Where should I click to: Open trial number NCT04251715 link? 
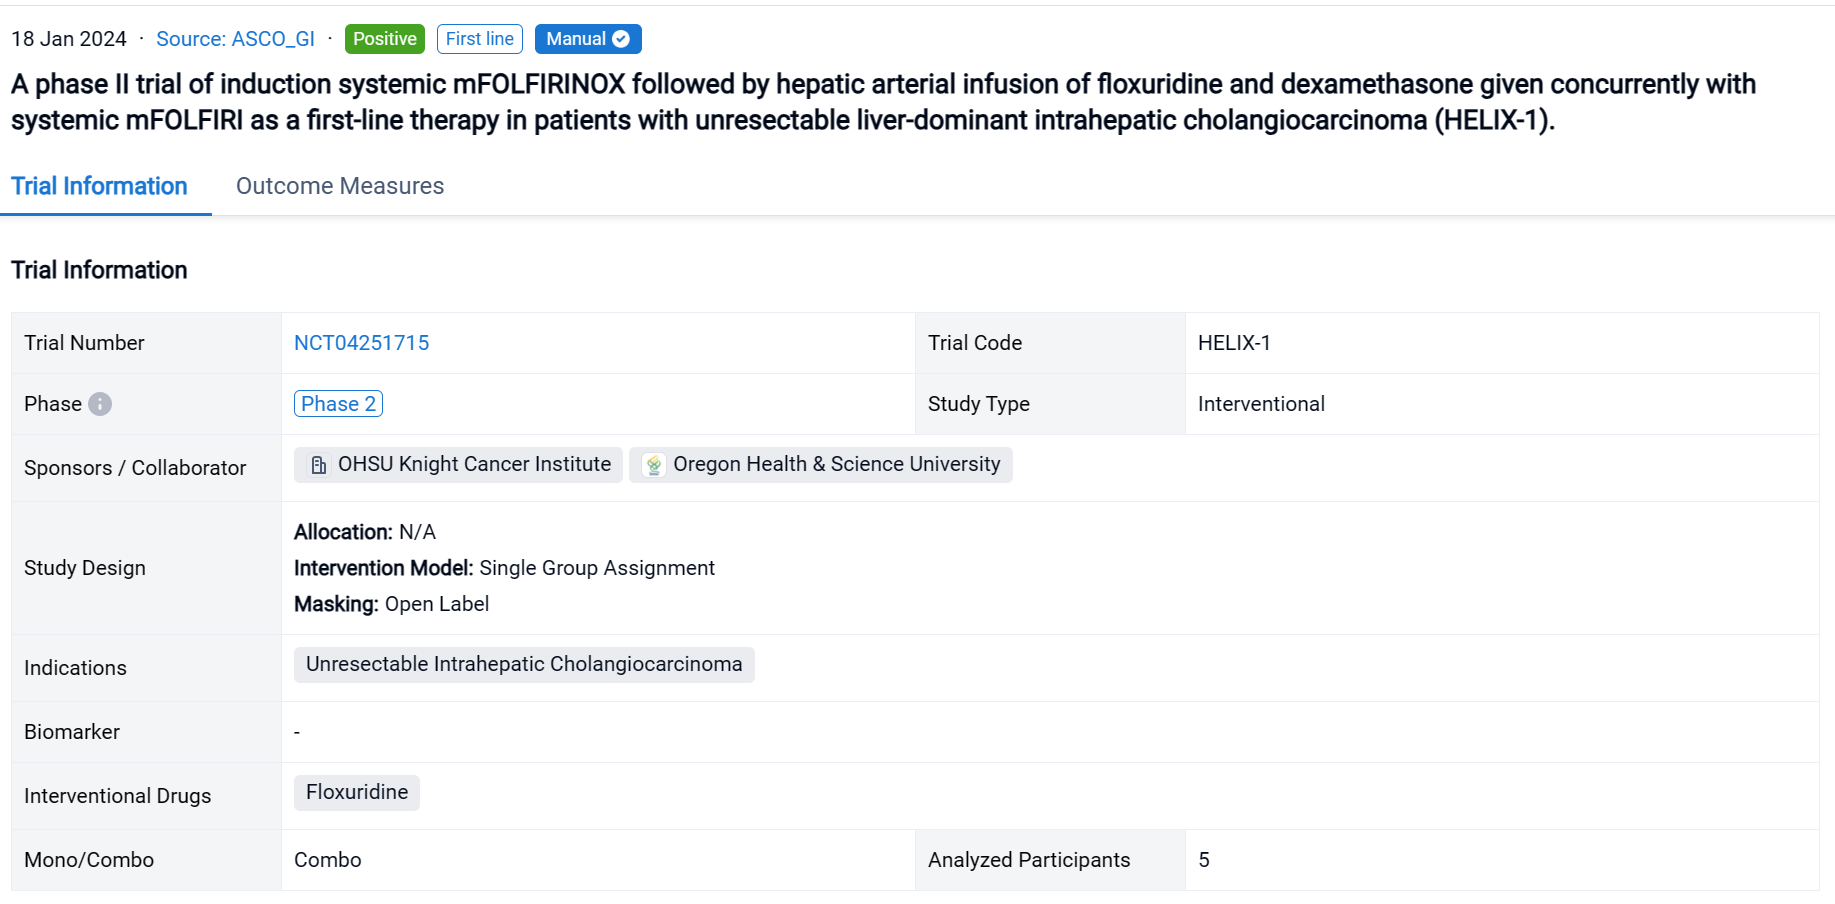(x=361, y=343)
